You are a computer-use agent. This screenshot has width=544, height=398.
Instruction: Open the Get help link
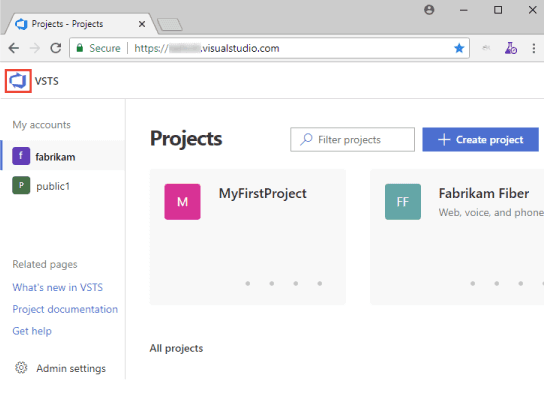(x=32, y=331)
